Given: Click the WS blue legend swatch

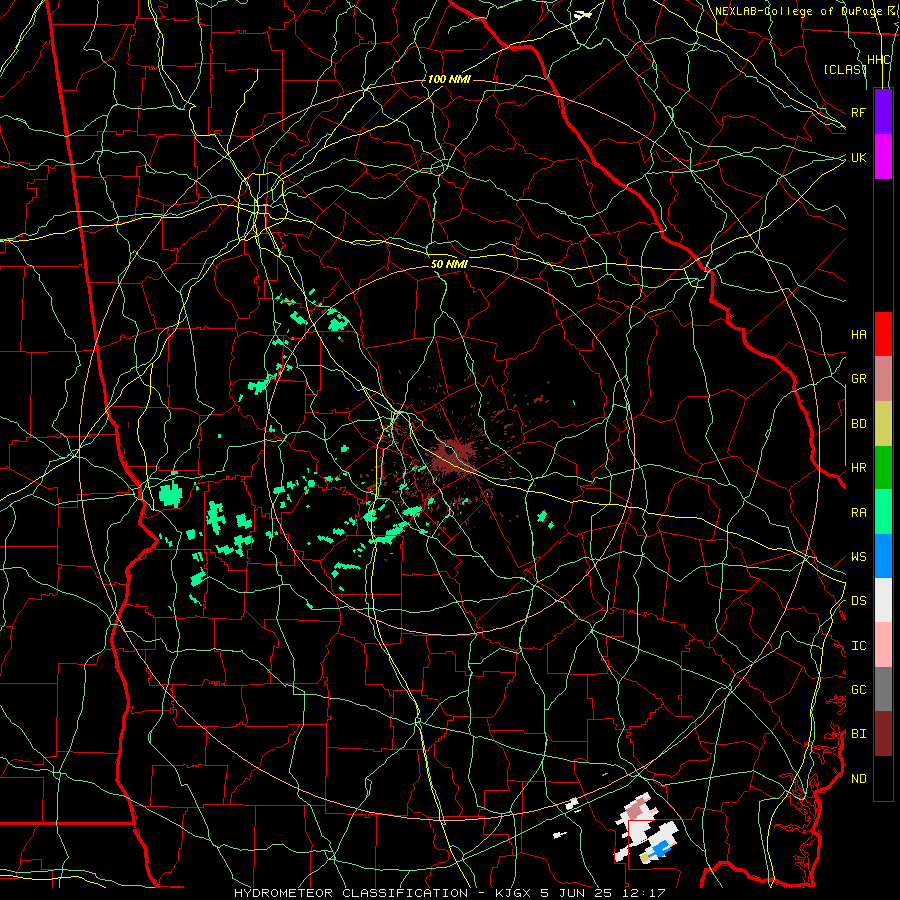Looking at the screenshot, I should click(x=883, y=556).
